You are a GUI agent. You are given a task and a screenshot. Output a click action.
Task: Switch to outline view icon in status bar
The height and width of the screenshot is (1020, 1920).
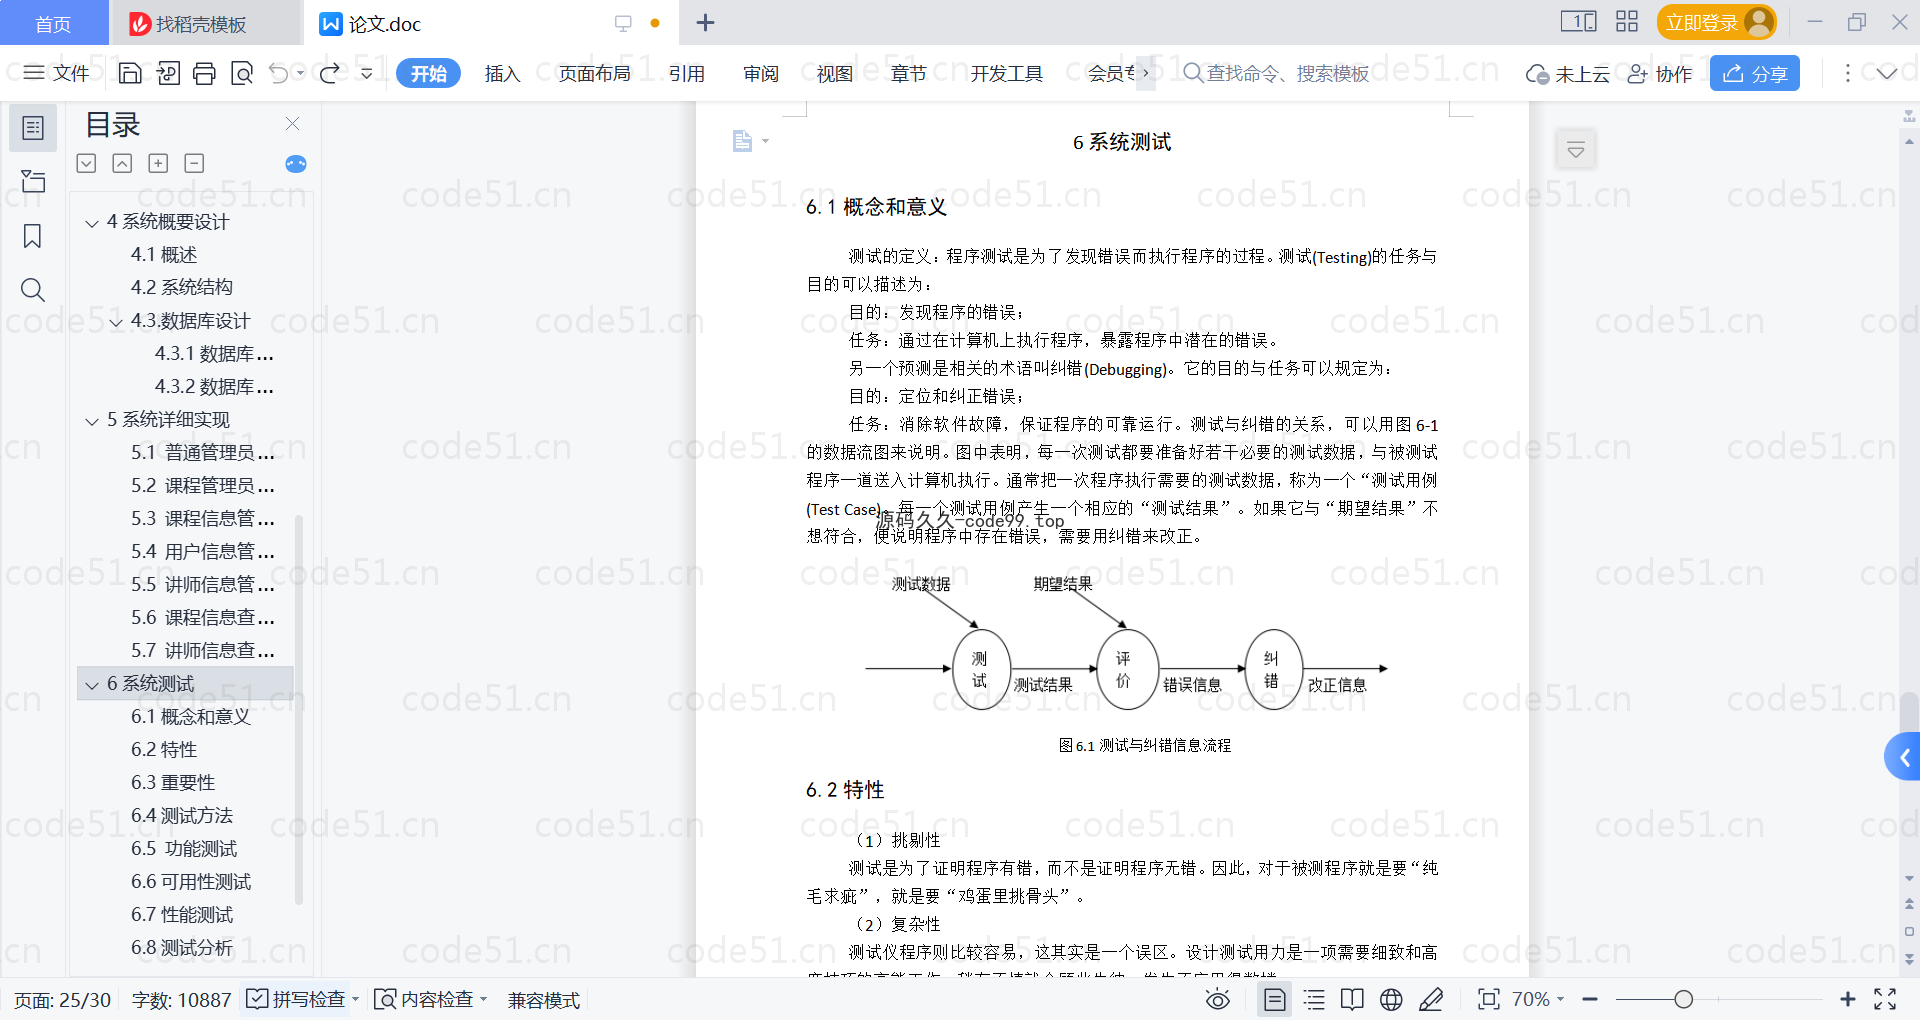coord(1314,999)
